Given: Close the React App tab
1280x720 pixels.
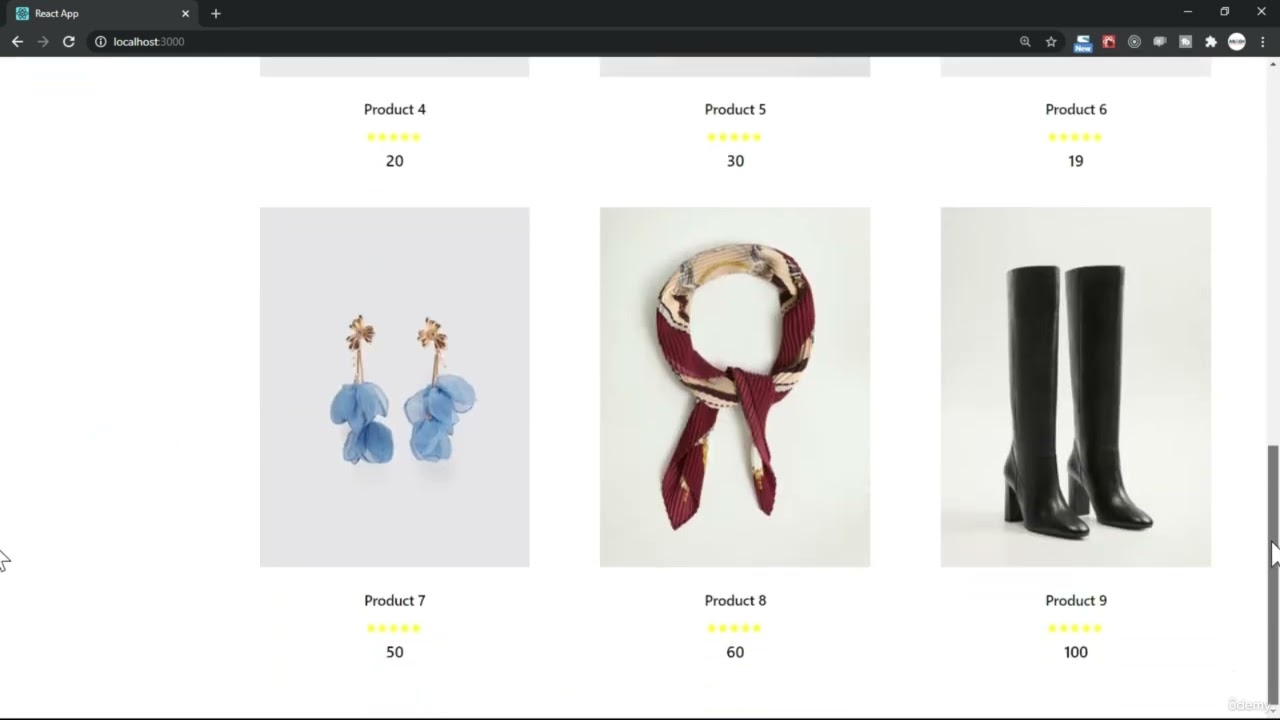Looking at the screenshot, I should pos(185,13).
